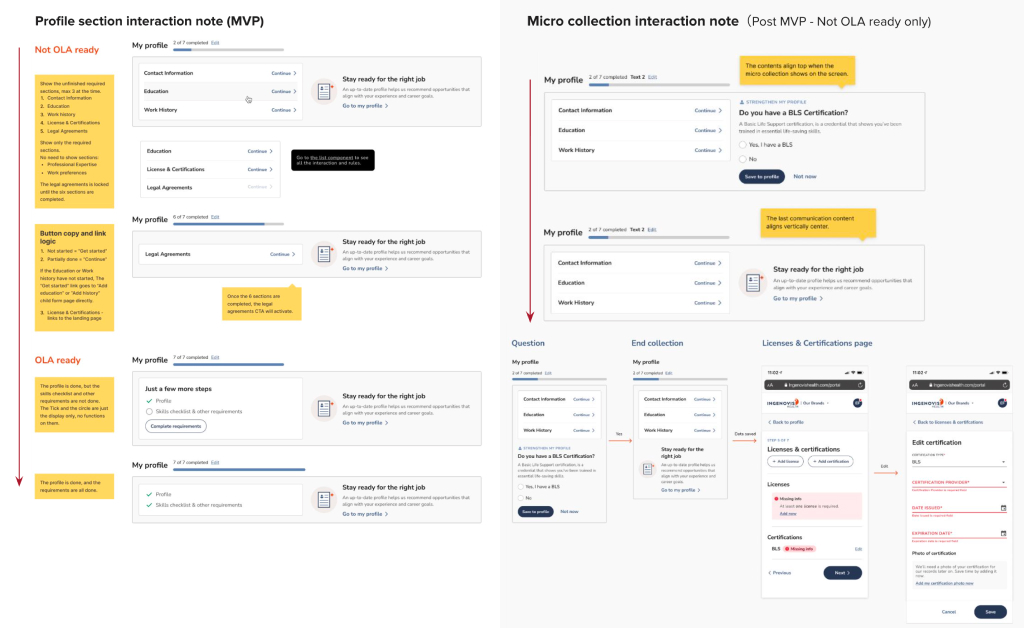Select the Yes, I have a BLS radio in desktop micro collection card
This screenshot has width=1024, height=628.
(x=743, y=145)
